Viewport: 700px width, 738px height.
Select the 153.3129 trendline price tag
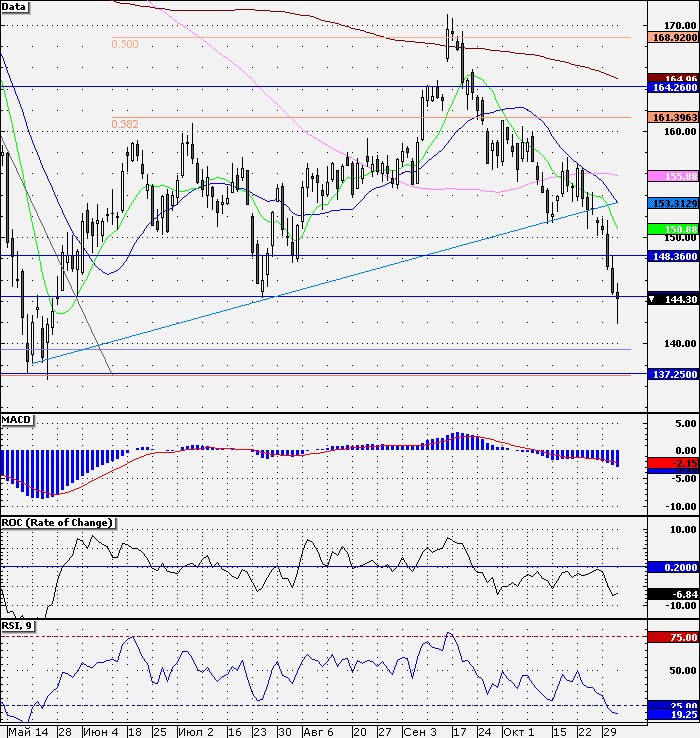point(673,203)
